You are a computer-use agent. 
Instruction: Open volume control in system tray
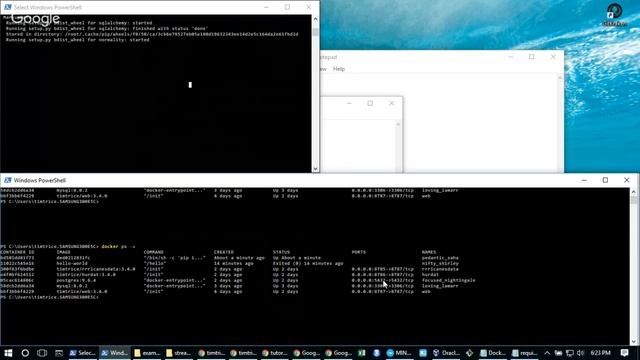[x=580, y=353]
